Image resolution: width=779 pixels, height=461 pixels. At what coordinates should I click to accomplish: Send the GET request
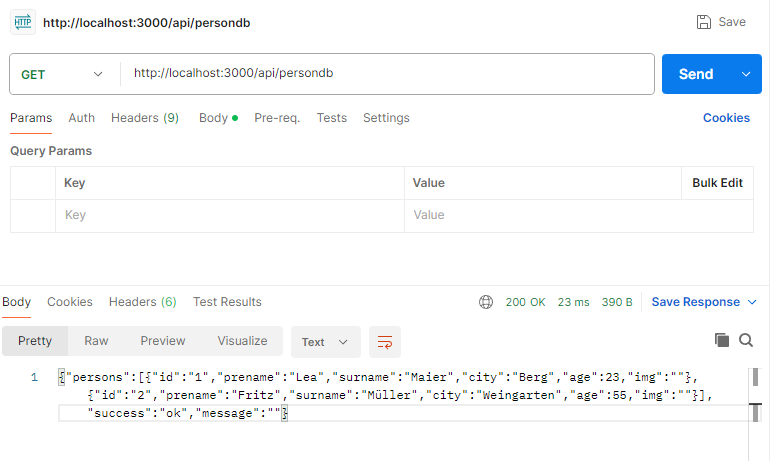click(696, 74)
